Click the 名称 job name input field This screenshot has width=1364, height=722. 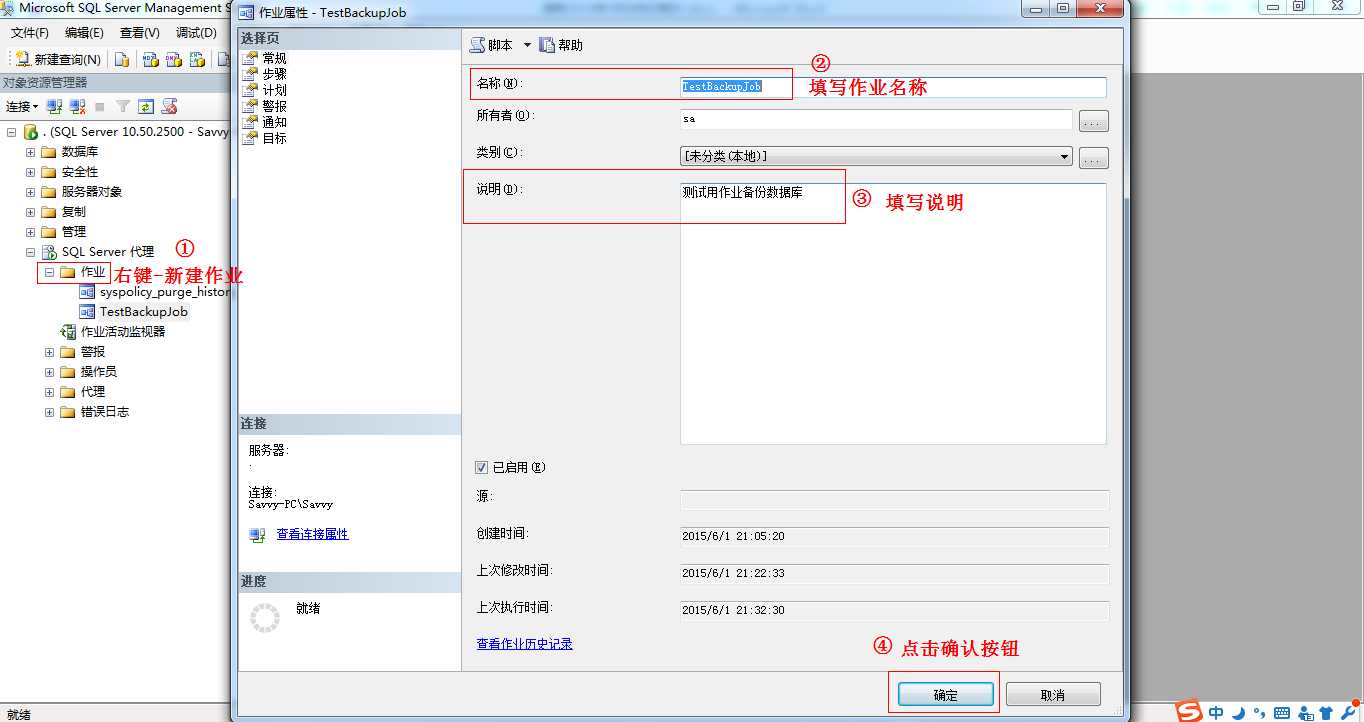(x=893, y=87)
